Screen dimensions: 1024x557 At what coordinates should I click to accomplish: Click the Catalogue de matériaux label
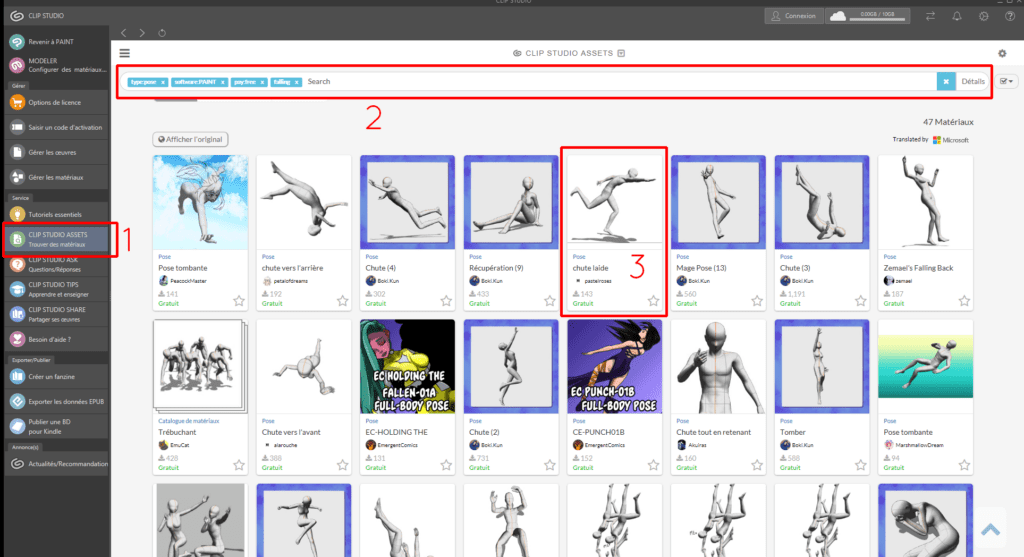tap(189, 421)
